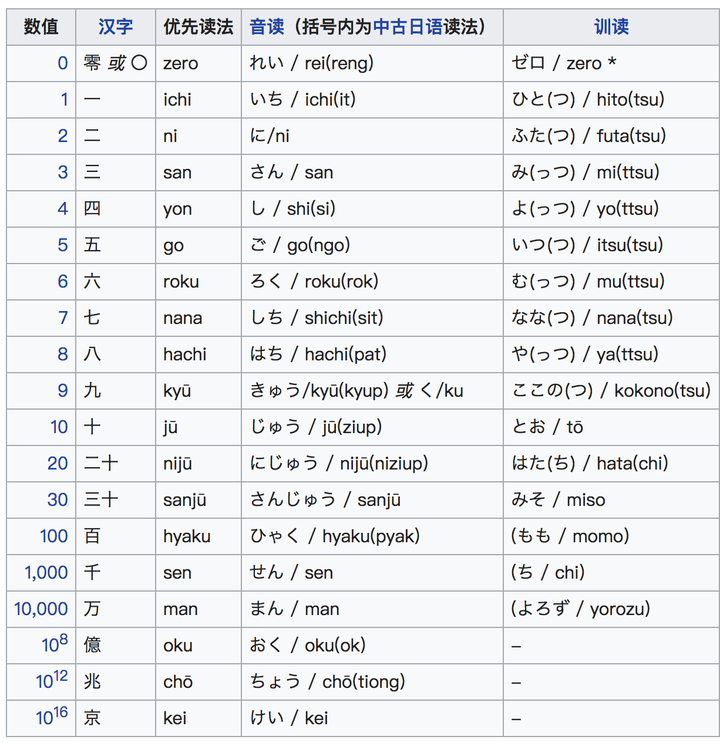
Task: Open the 音读 header link
Action: [267, 27]
